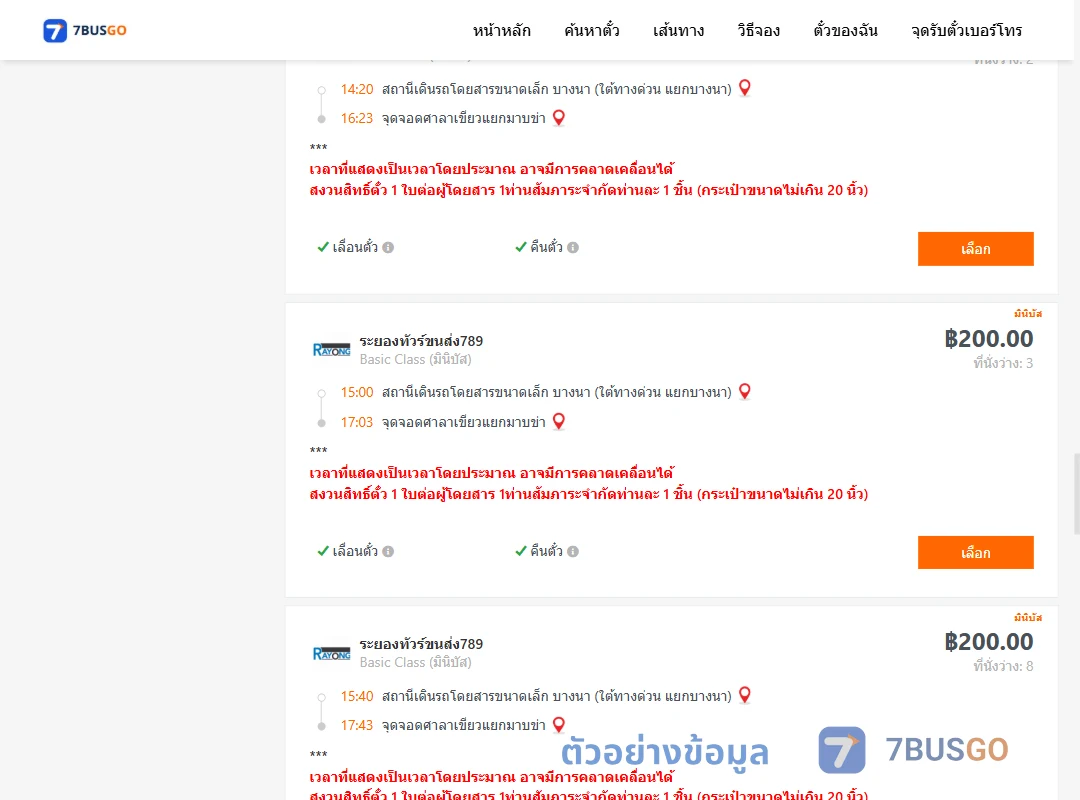Open ตั๋วของฉัน my tickets
The height and width of the screenshot is (800, 1080).
point(845,30)
